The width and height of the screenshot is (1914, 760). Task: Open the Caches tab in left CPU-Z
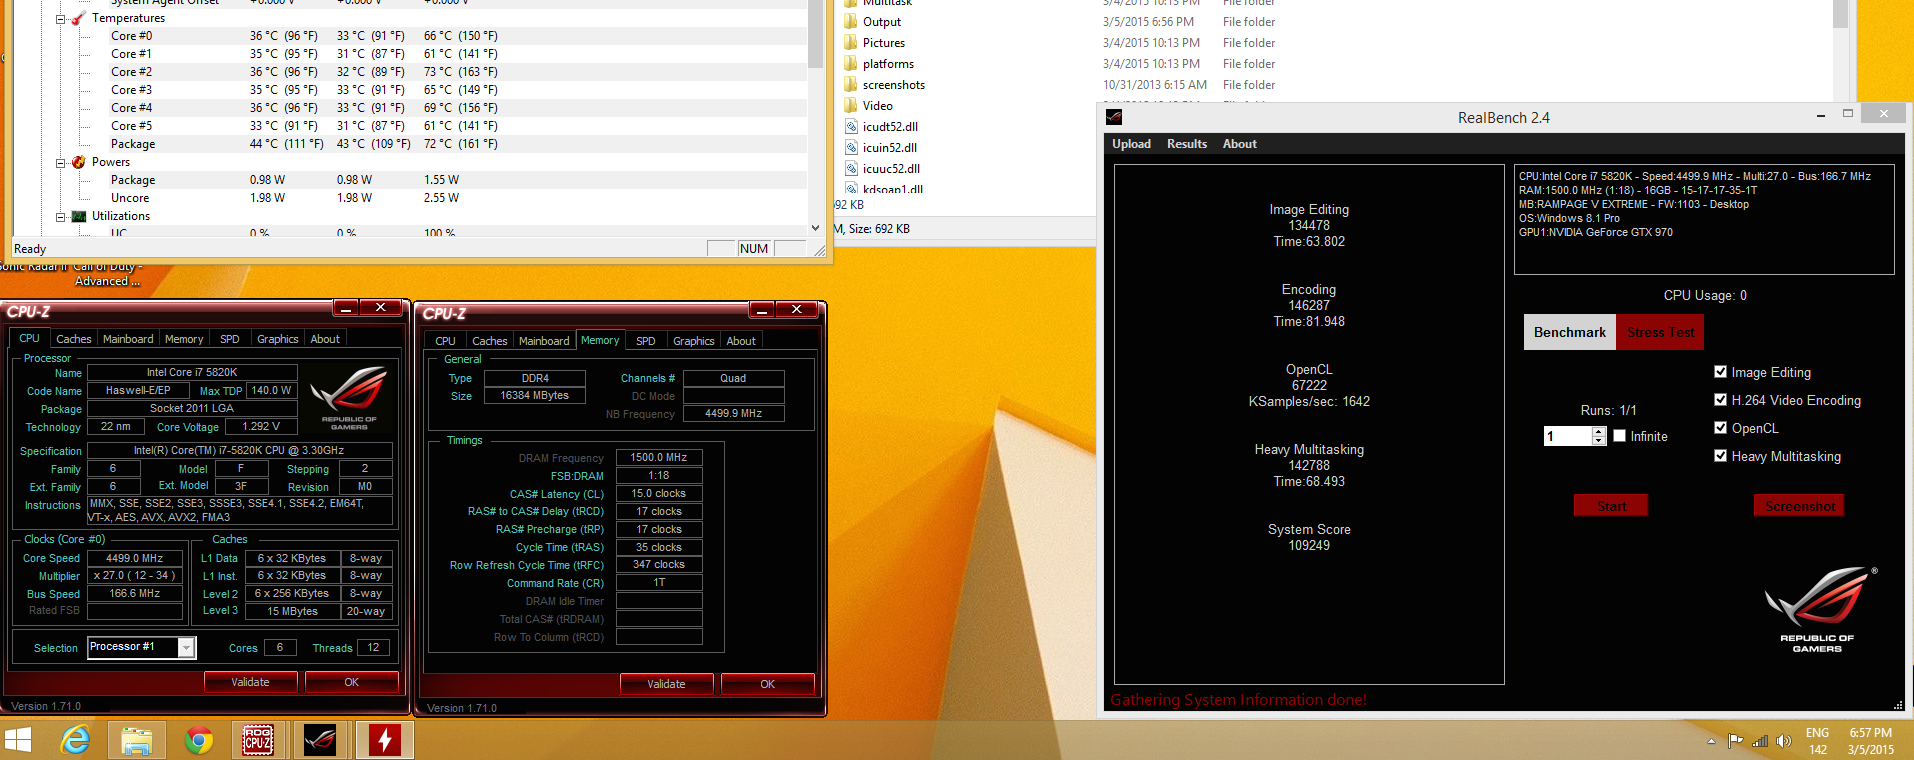[73, 339]
